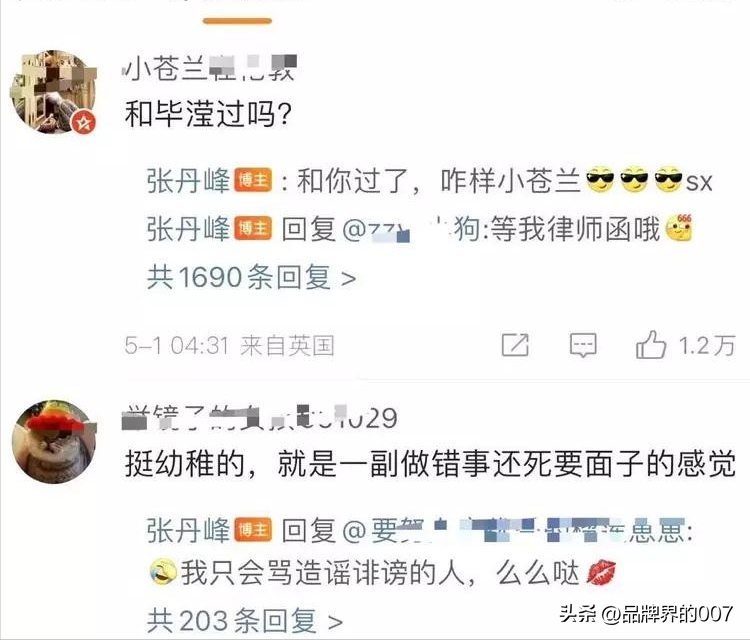Open 张丹峰 profile in the bottom reply
The height and width of the screenshot is (640, 750).
coord(188,530)
